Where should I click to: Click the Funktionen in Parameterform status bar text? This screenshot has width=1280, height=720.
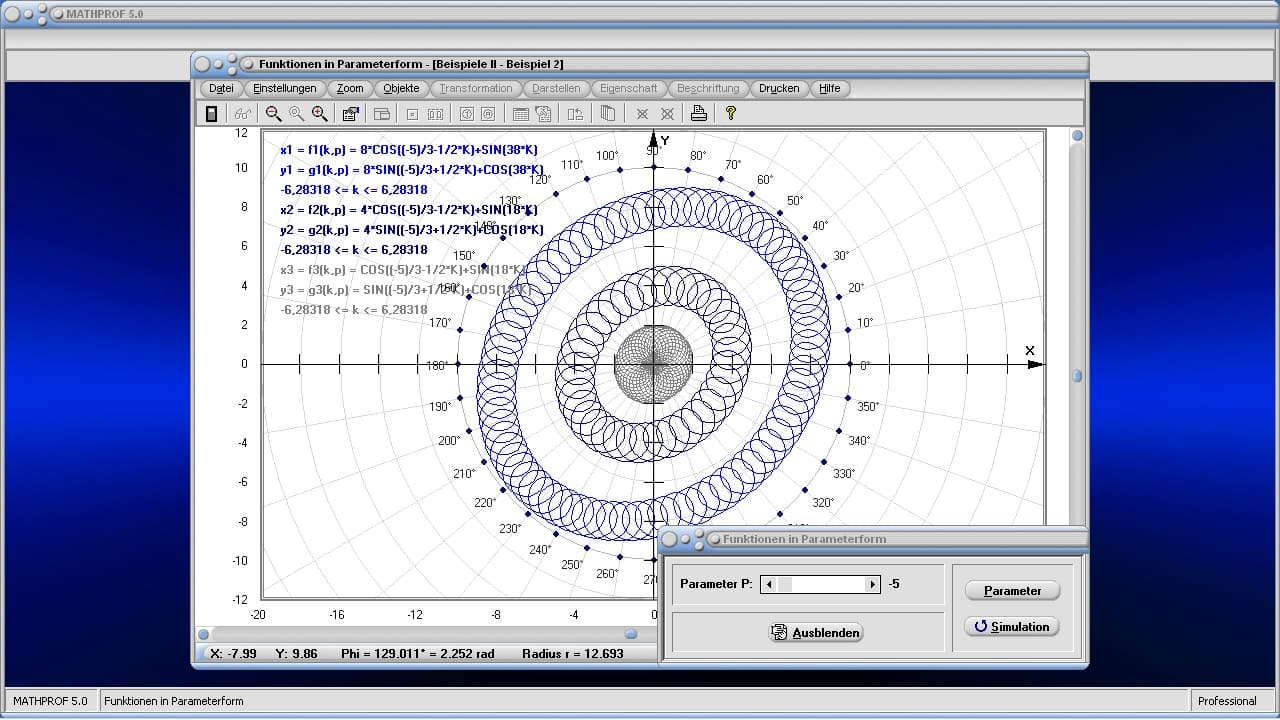pos(174,701)
